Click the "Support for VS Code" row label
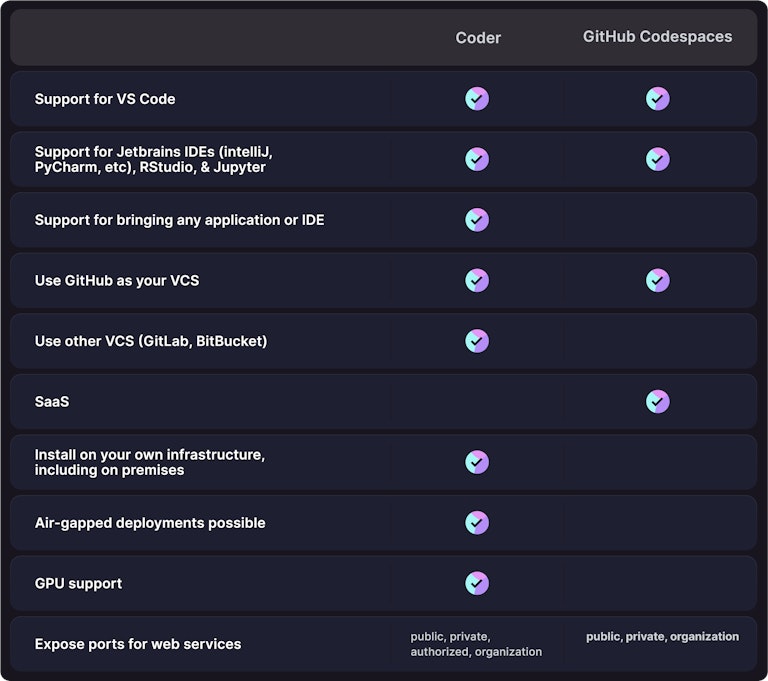This screenshot has width=768, height=681. pyautogui.click(x=105, y=99)
